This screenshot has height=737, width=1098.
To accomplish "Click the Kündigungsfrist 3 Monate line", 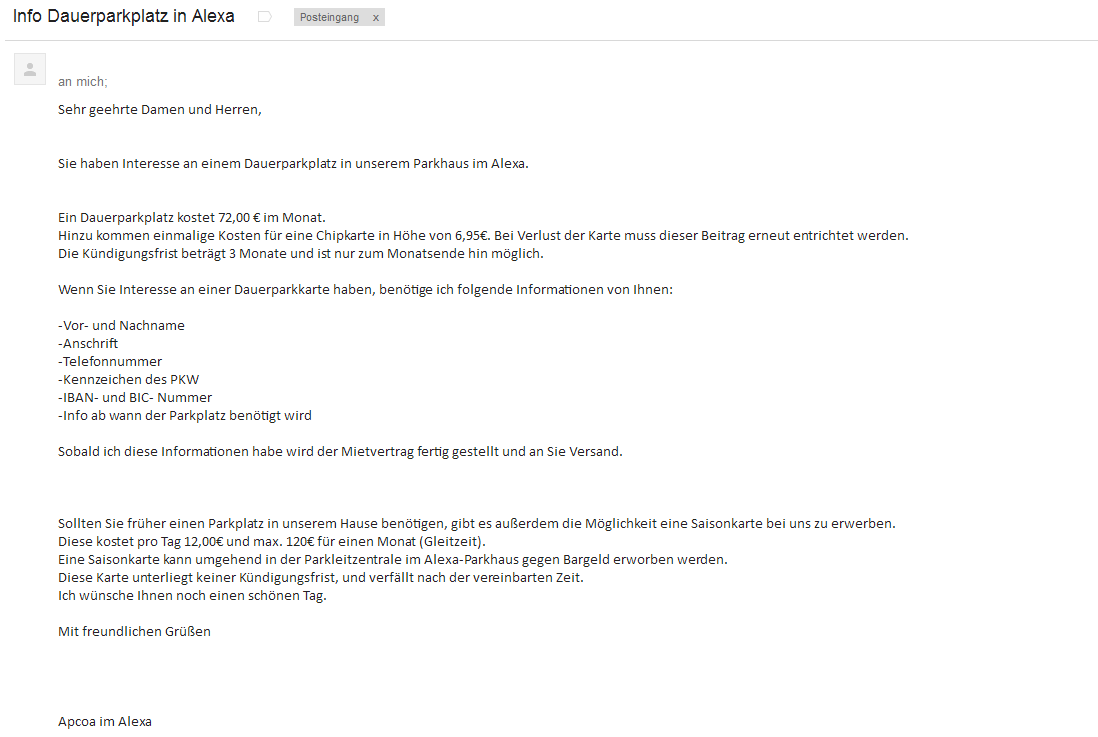I will [x=300, y=253].
